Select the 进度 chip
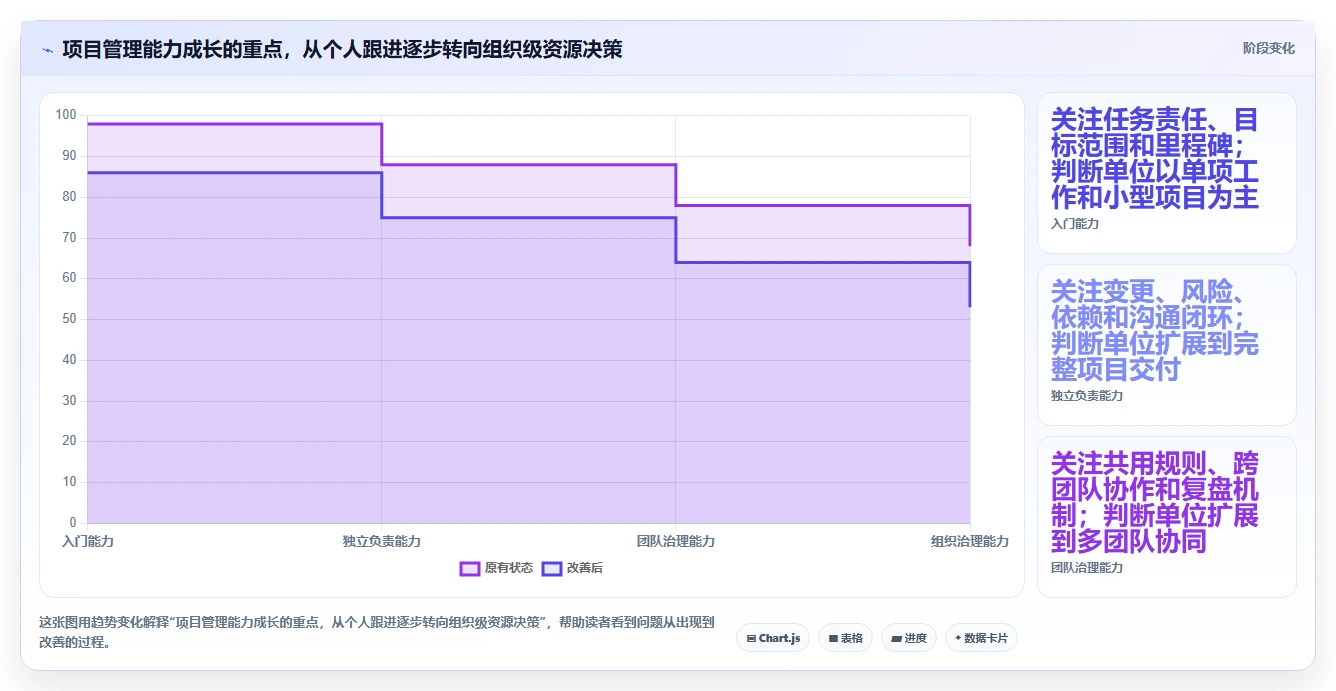 pos(909,638)
